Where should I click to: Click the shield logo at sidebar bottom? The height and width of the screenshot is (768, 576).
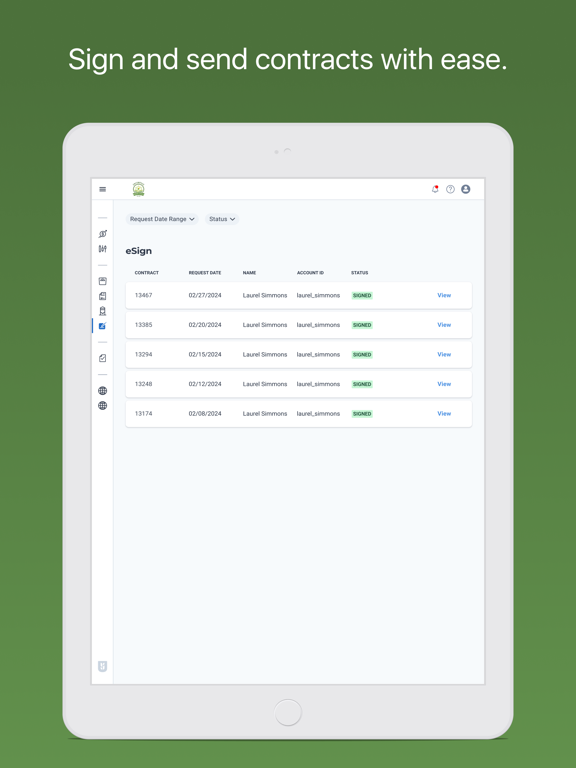pyautogui.click(x=102, y=666)
